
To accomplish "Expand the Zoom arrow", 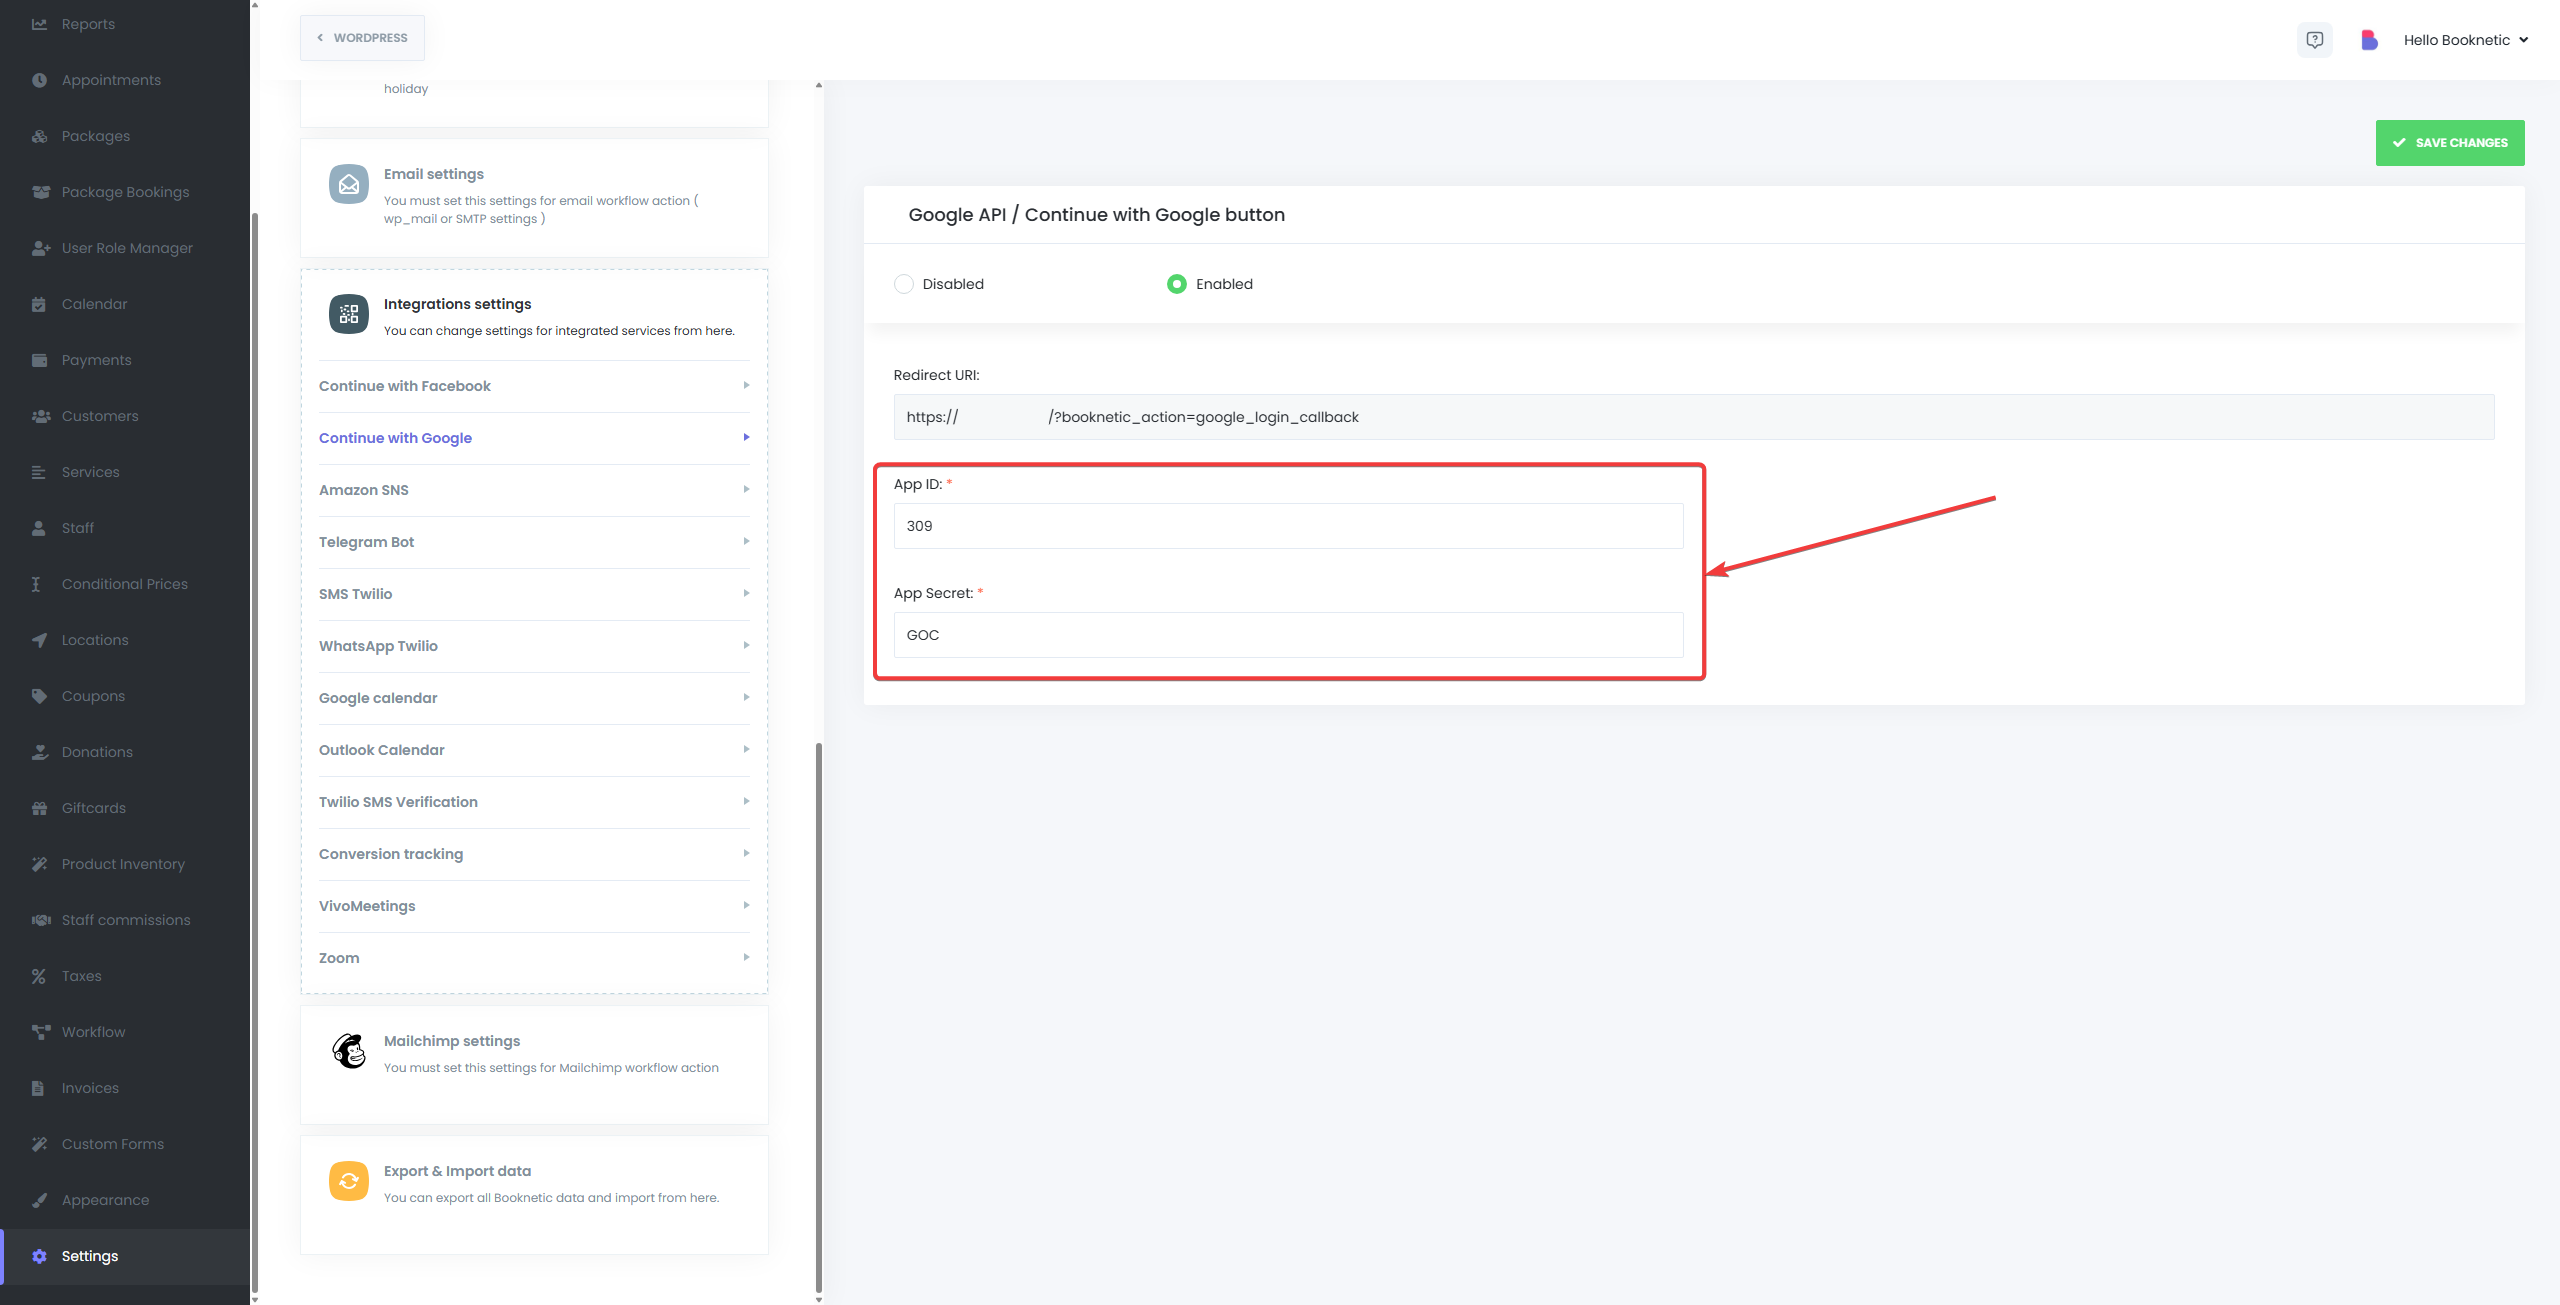I will click(x=746, y=957).
